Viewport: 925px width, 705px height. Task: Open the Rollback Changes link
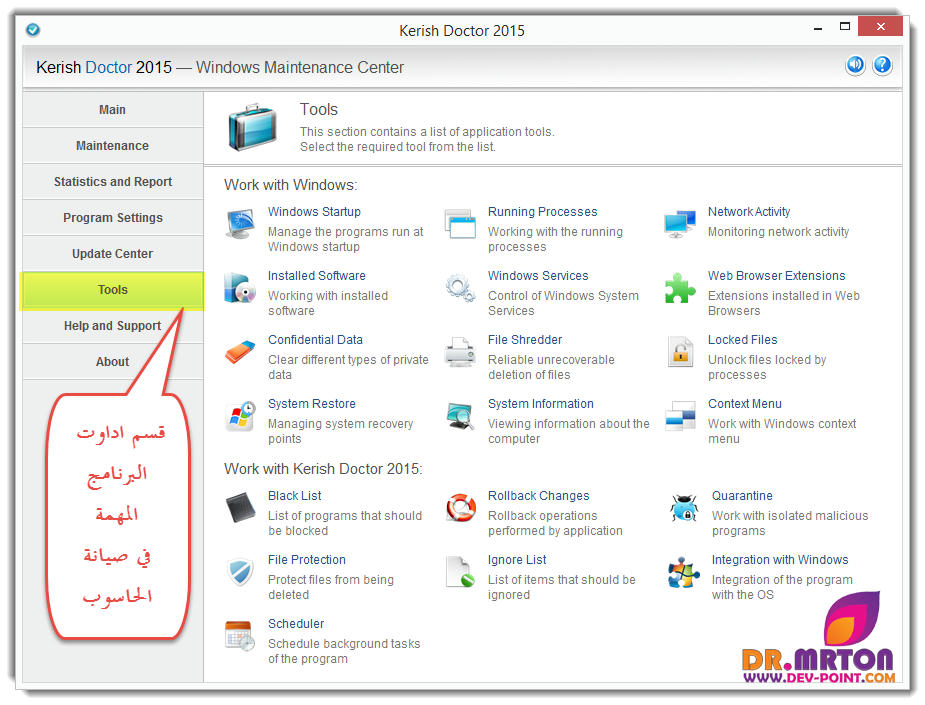538,496
